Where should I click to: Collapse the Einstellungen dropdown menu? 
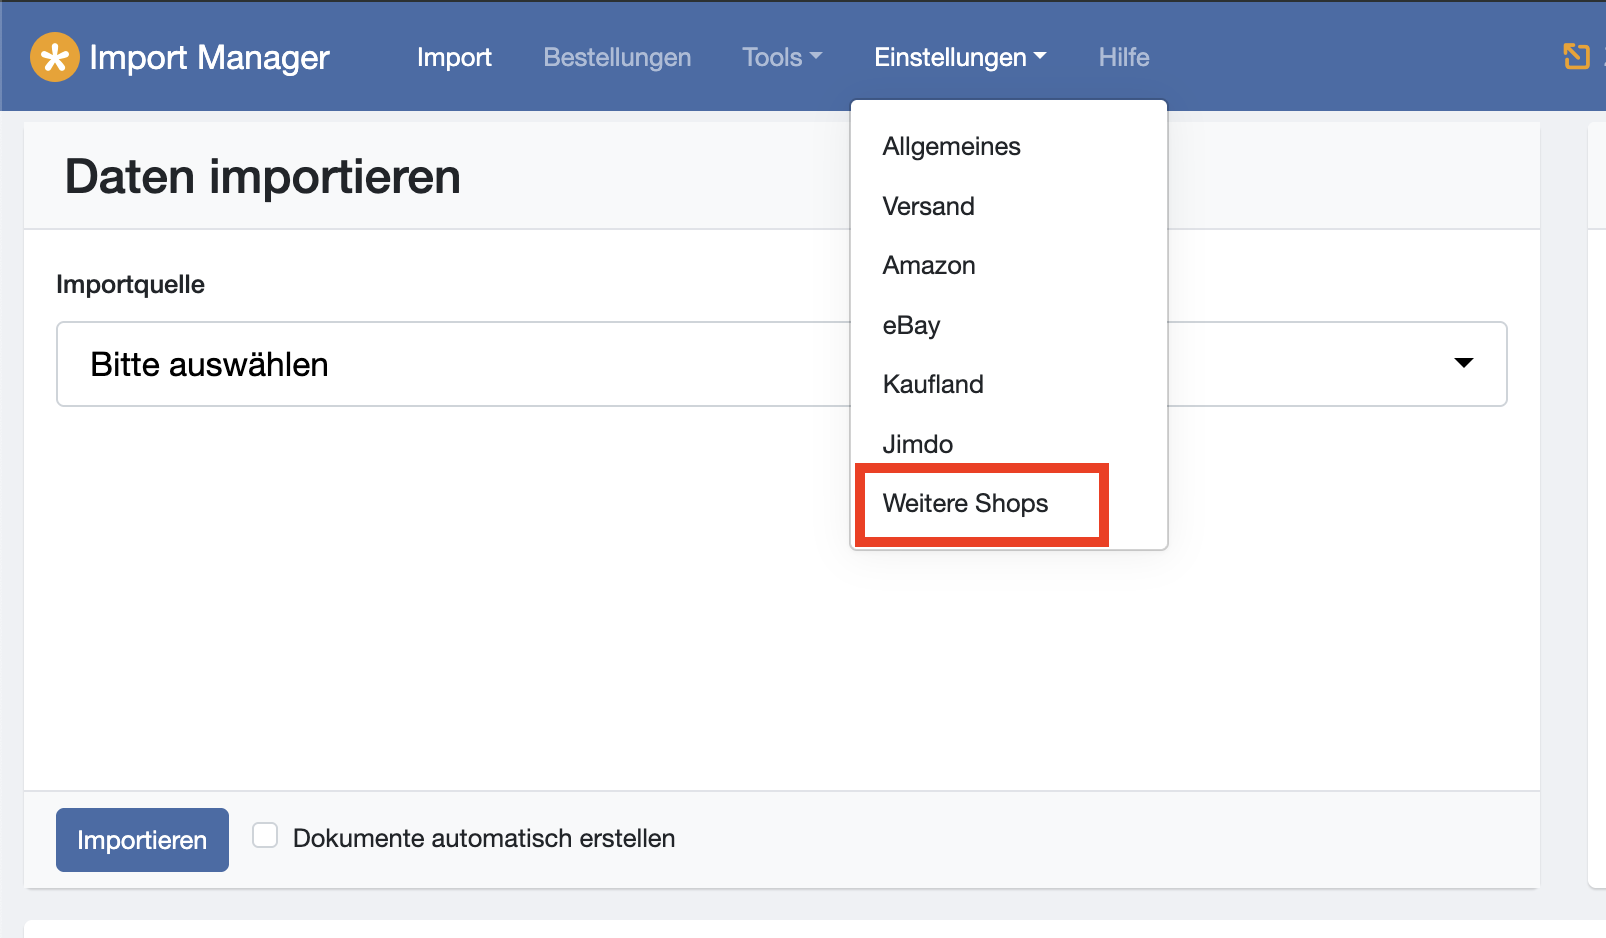point(959,58)
